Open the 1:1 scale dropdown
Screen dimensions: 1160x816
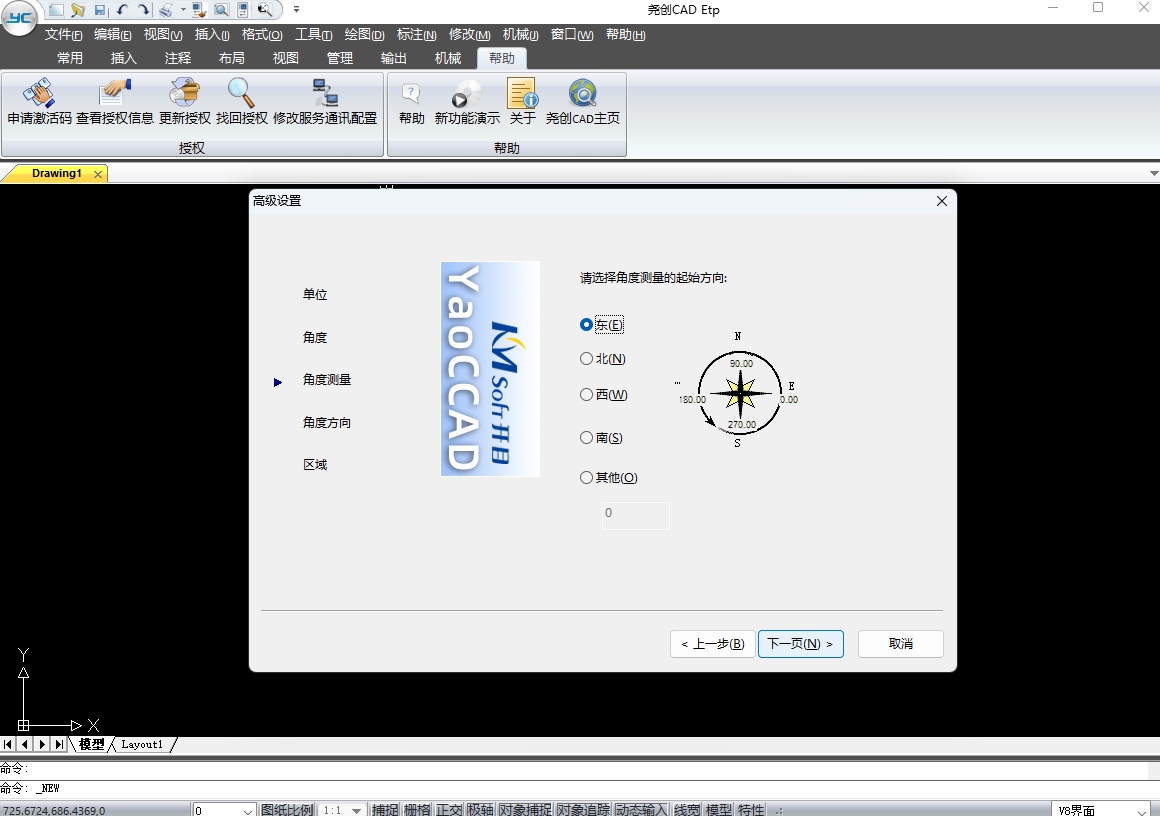(343, 810)
